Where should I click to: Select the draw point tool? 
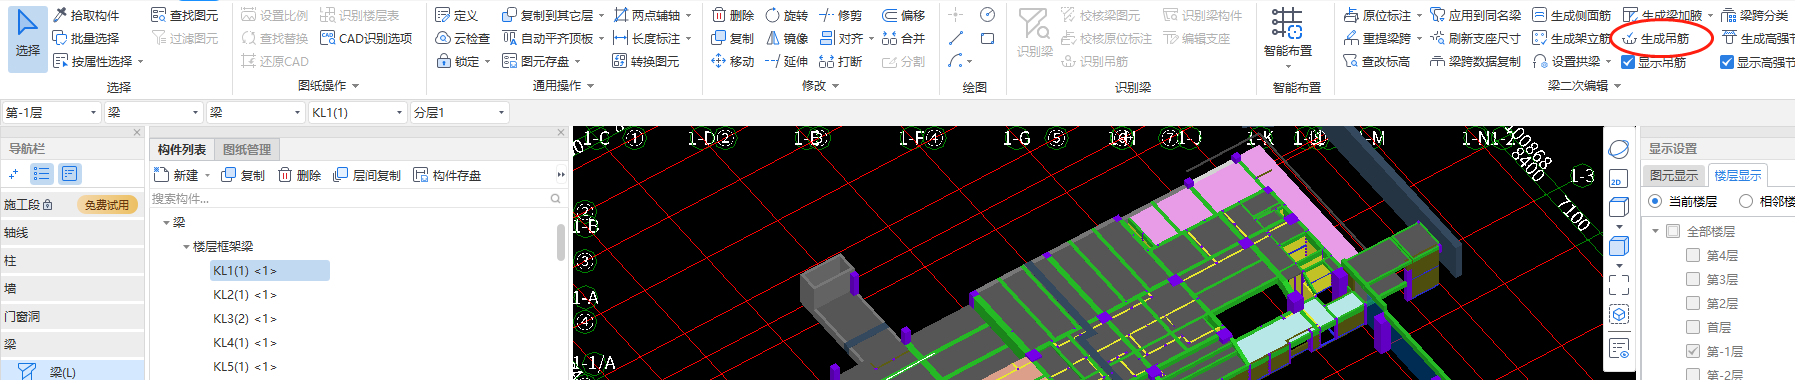tap(956, 15)
